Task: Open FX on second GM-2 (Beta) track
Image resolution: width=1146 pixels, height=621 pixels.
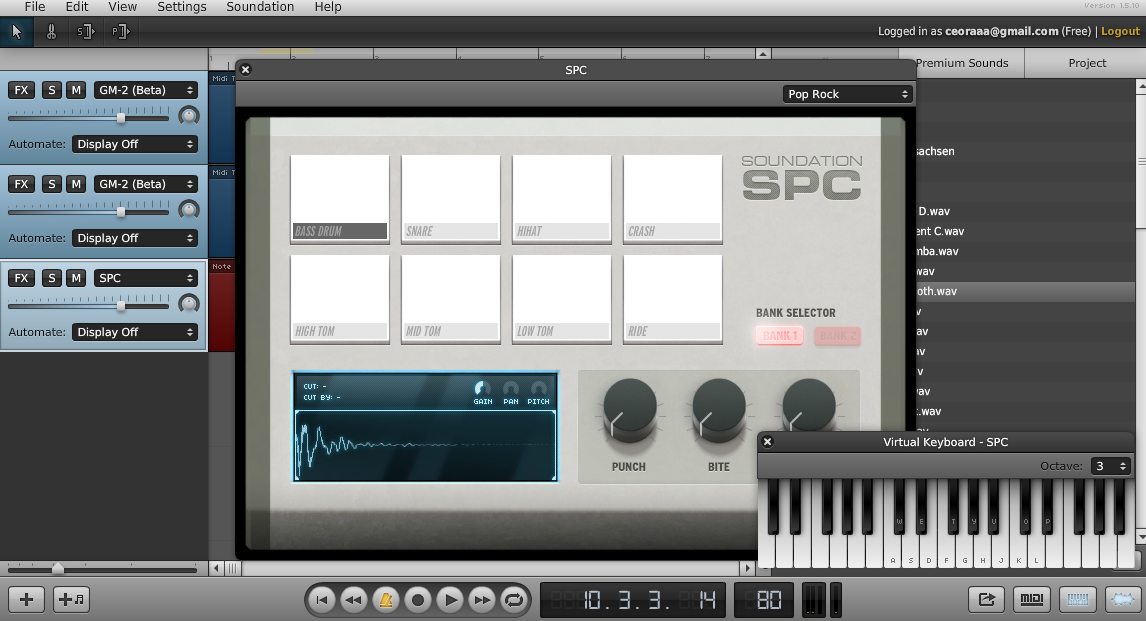Action: (21, 184)
